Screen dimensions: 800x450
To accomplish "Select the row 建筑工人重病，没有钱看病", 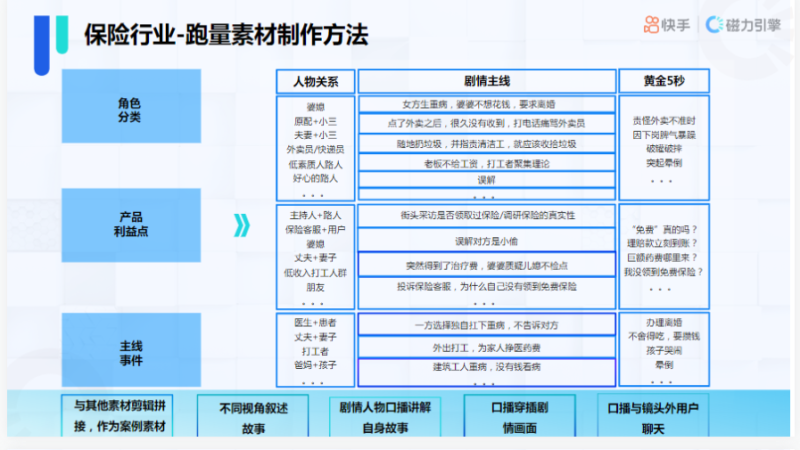I will point(487,372).
